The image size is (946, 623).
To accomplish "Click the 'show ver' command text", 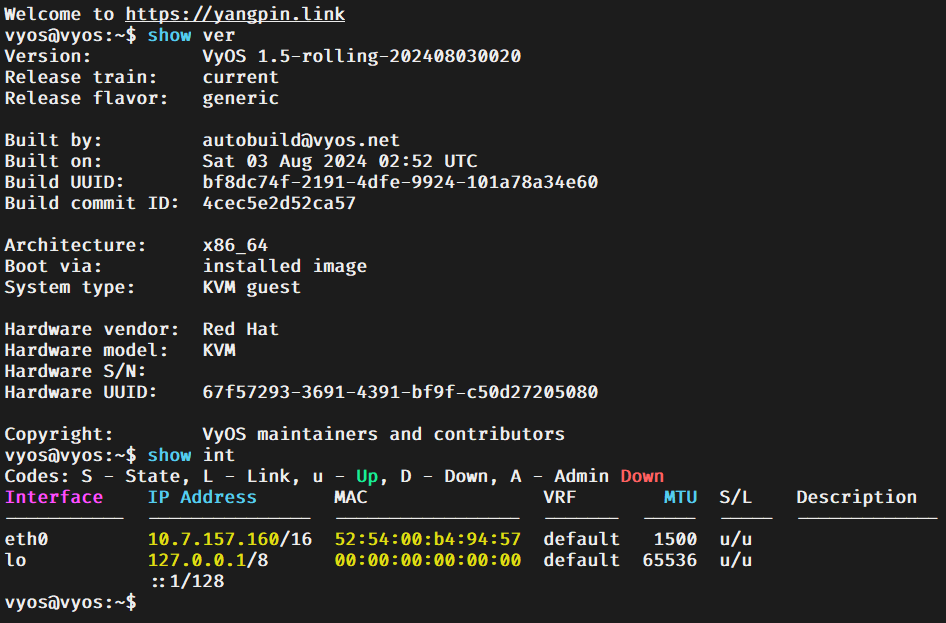I will (191, 35).
